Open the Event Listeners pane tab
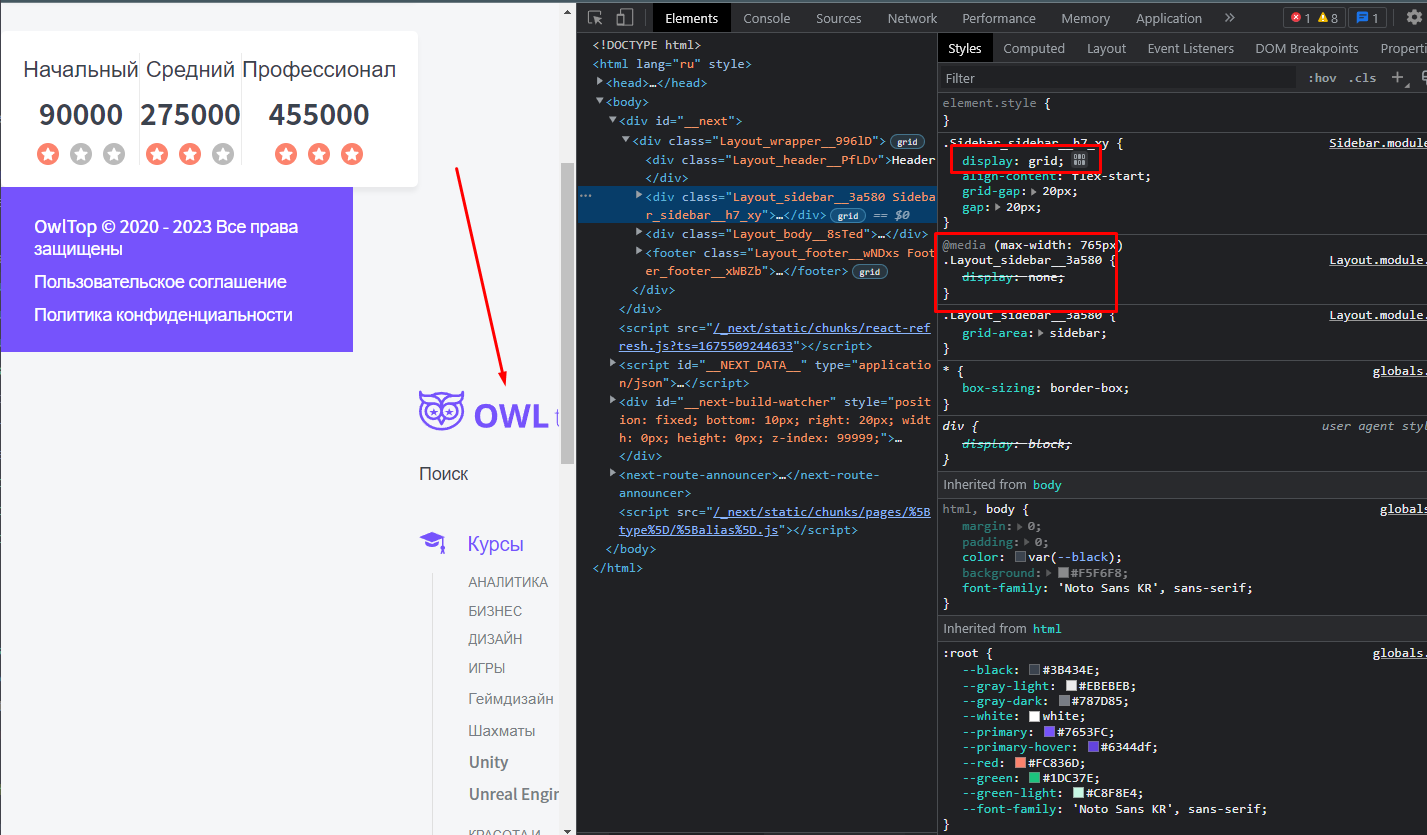The width and height of the screenshot is (1427, 835). 1190,48
